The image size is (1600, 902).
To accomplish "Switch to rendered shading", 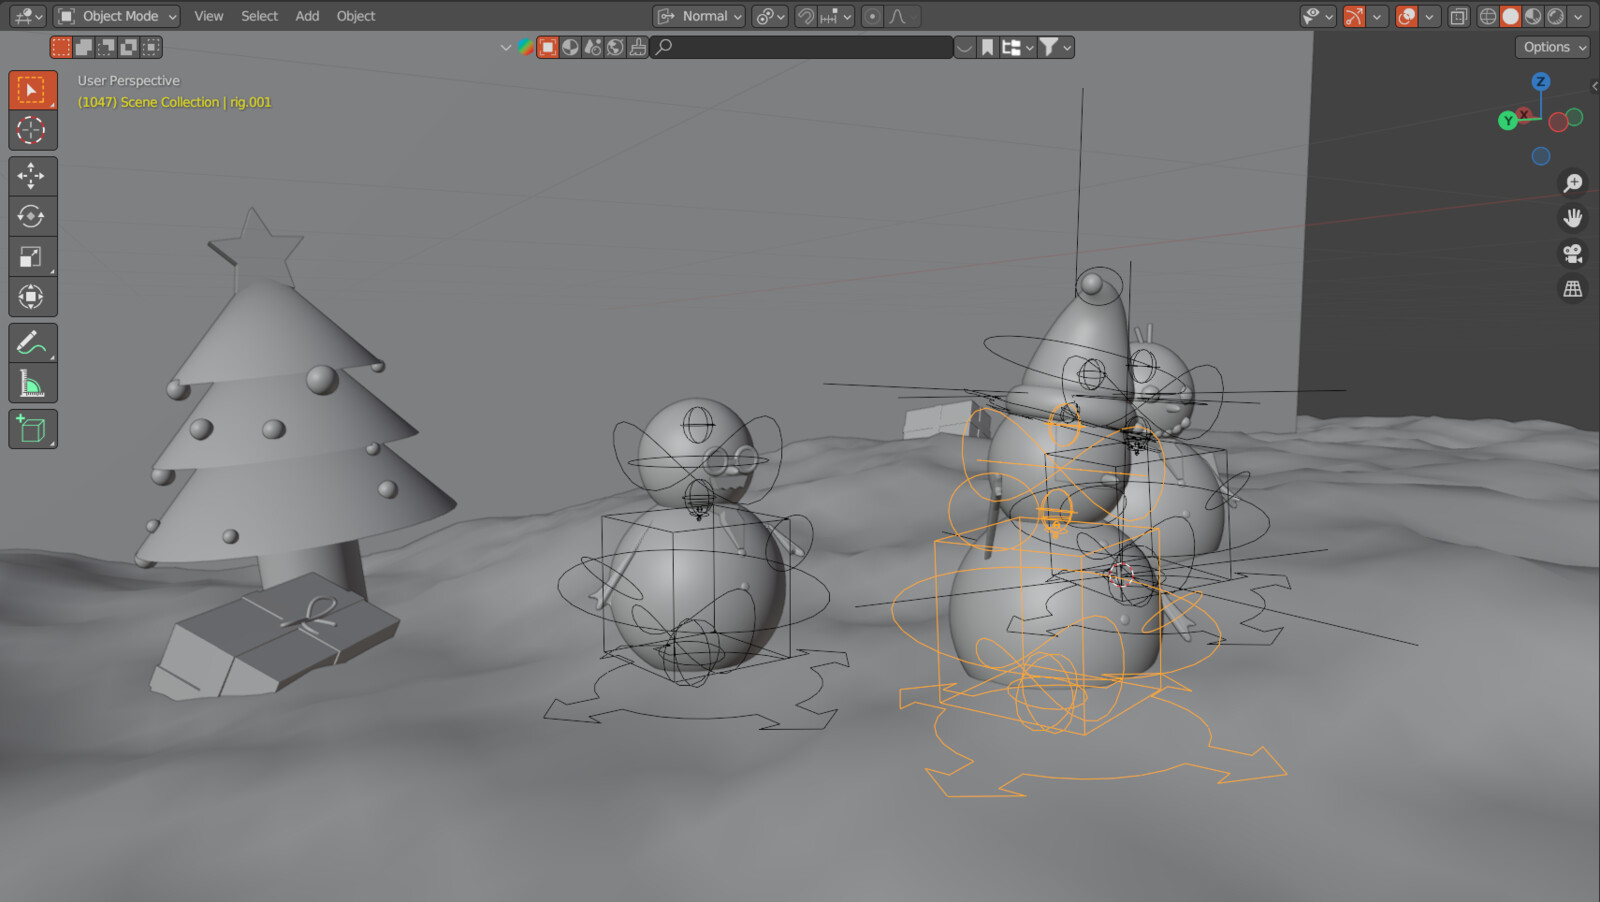I will pos(1555,16).
